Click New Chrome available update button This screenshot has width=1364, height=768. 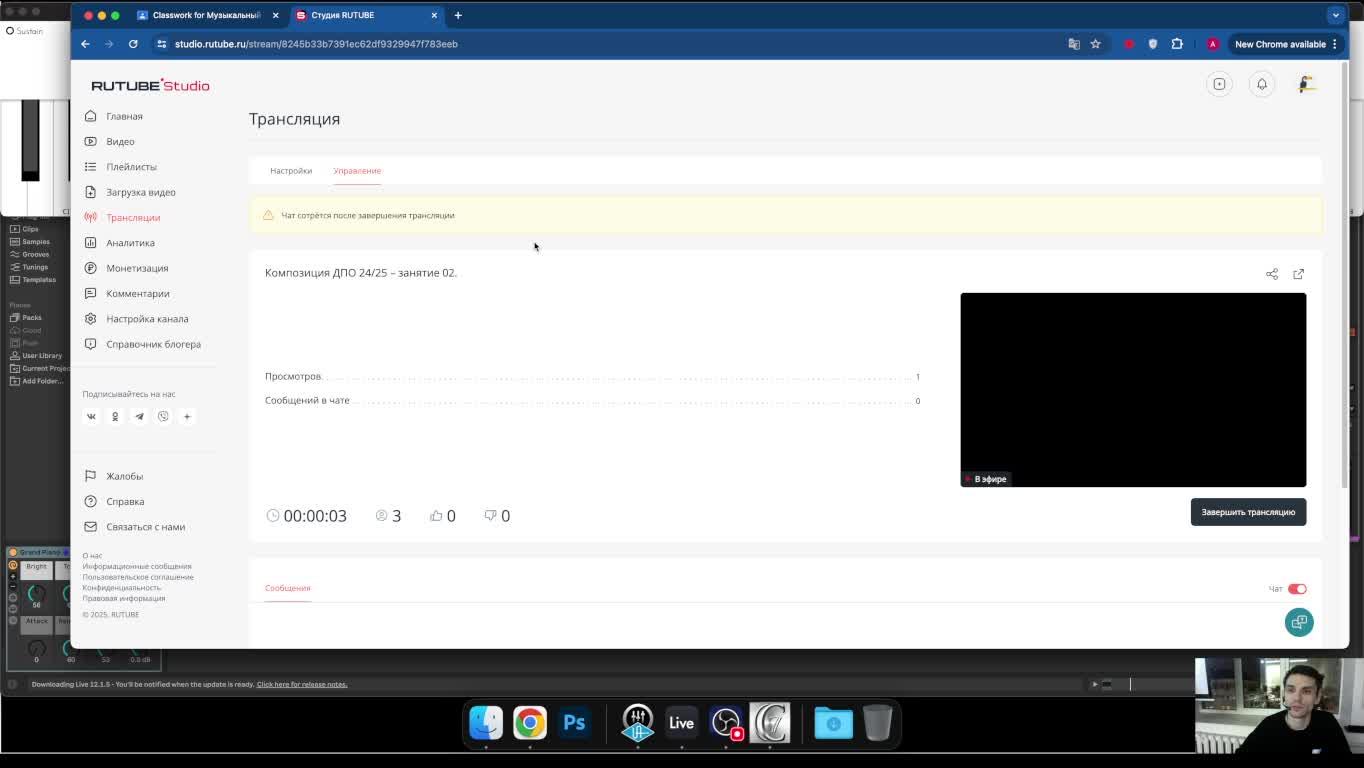(x=1285, y=44)
